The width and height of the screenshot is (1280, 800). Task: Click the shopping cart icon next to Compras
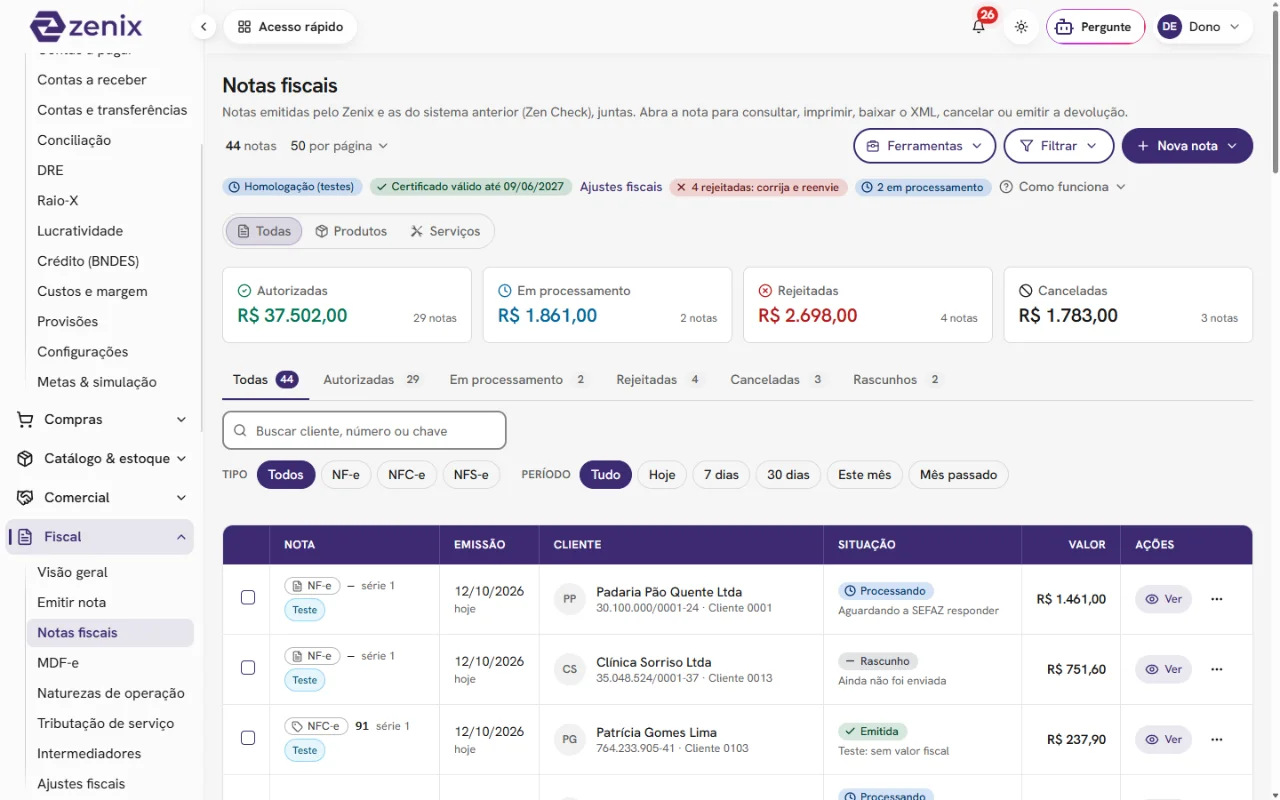25,420
